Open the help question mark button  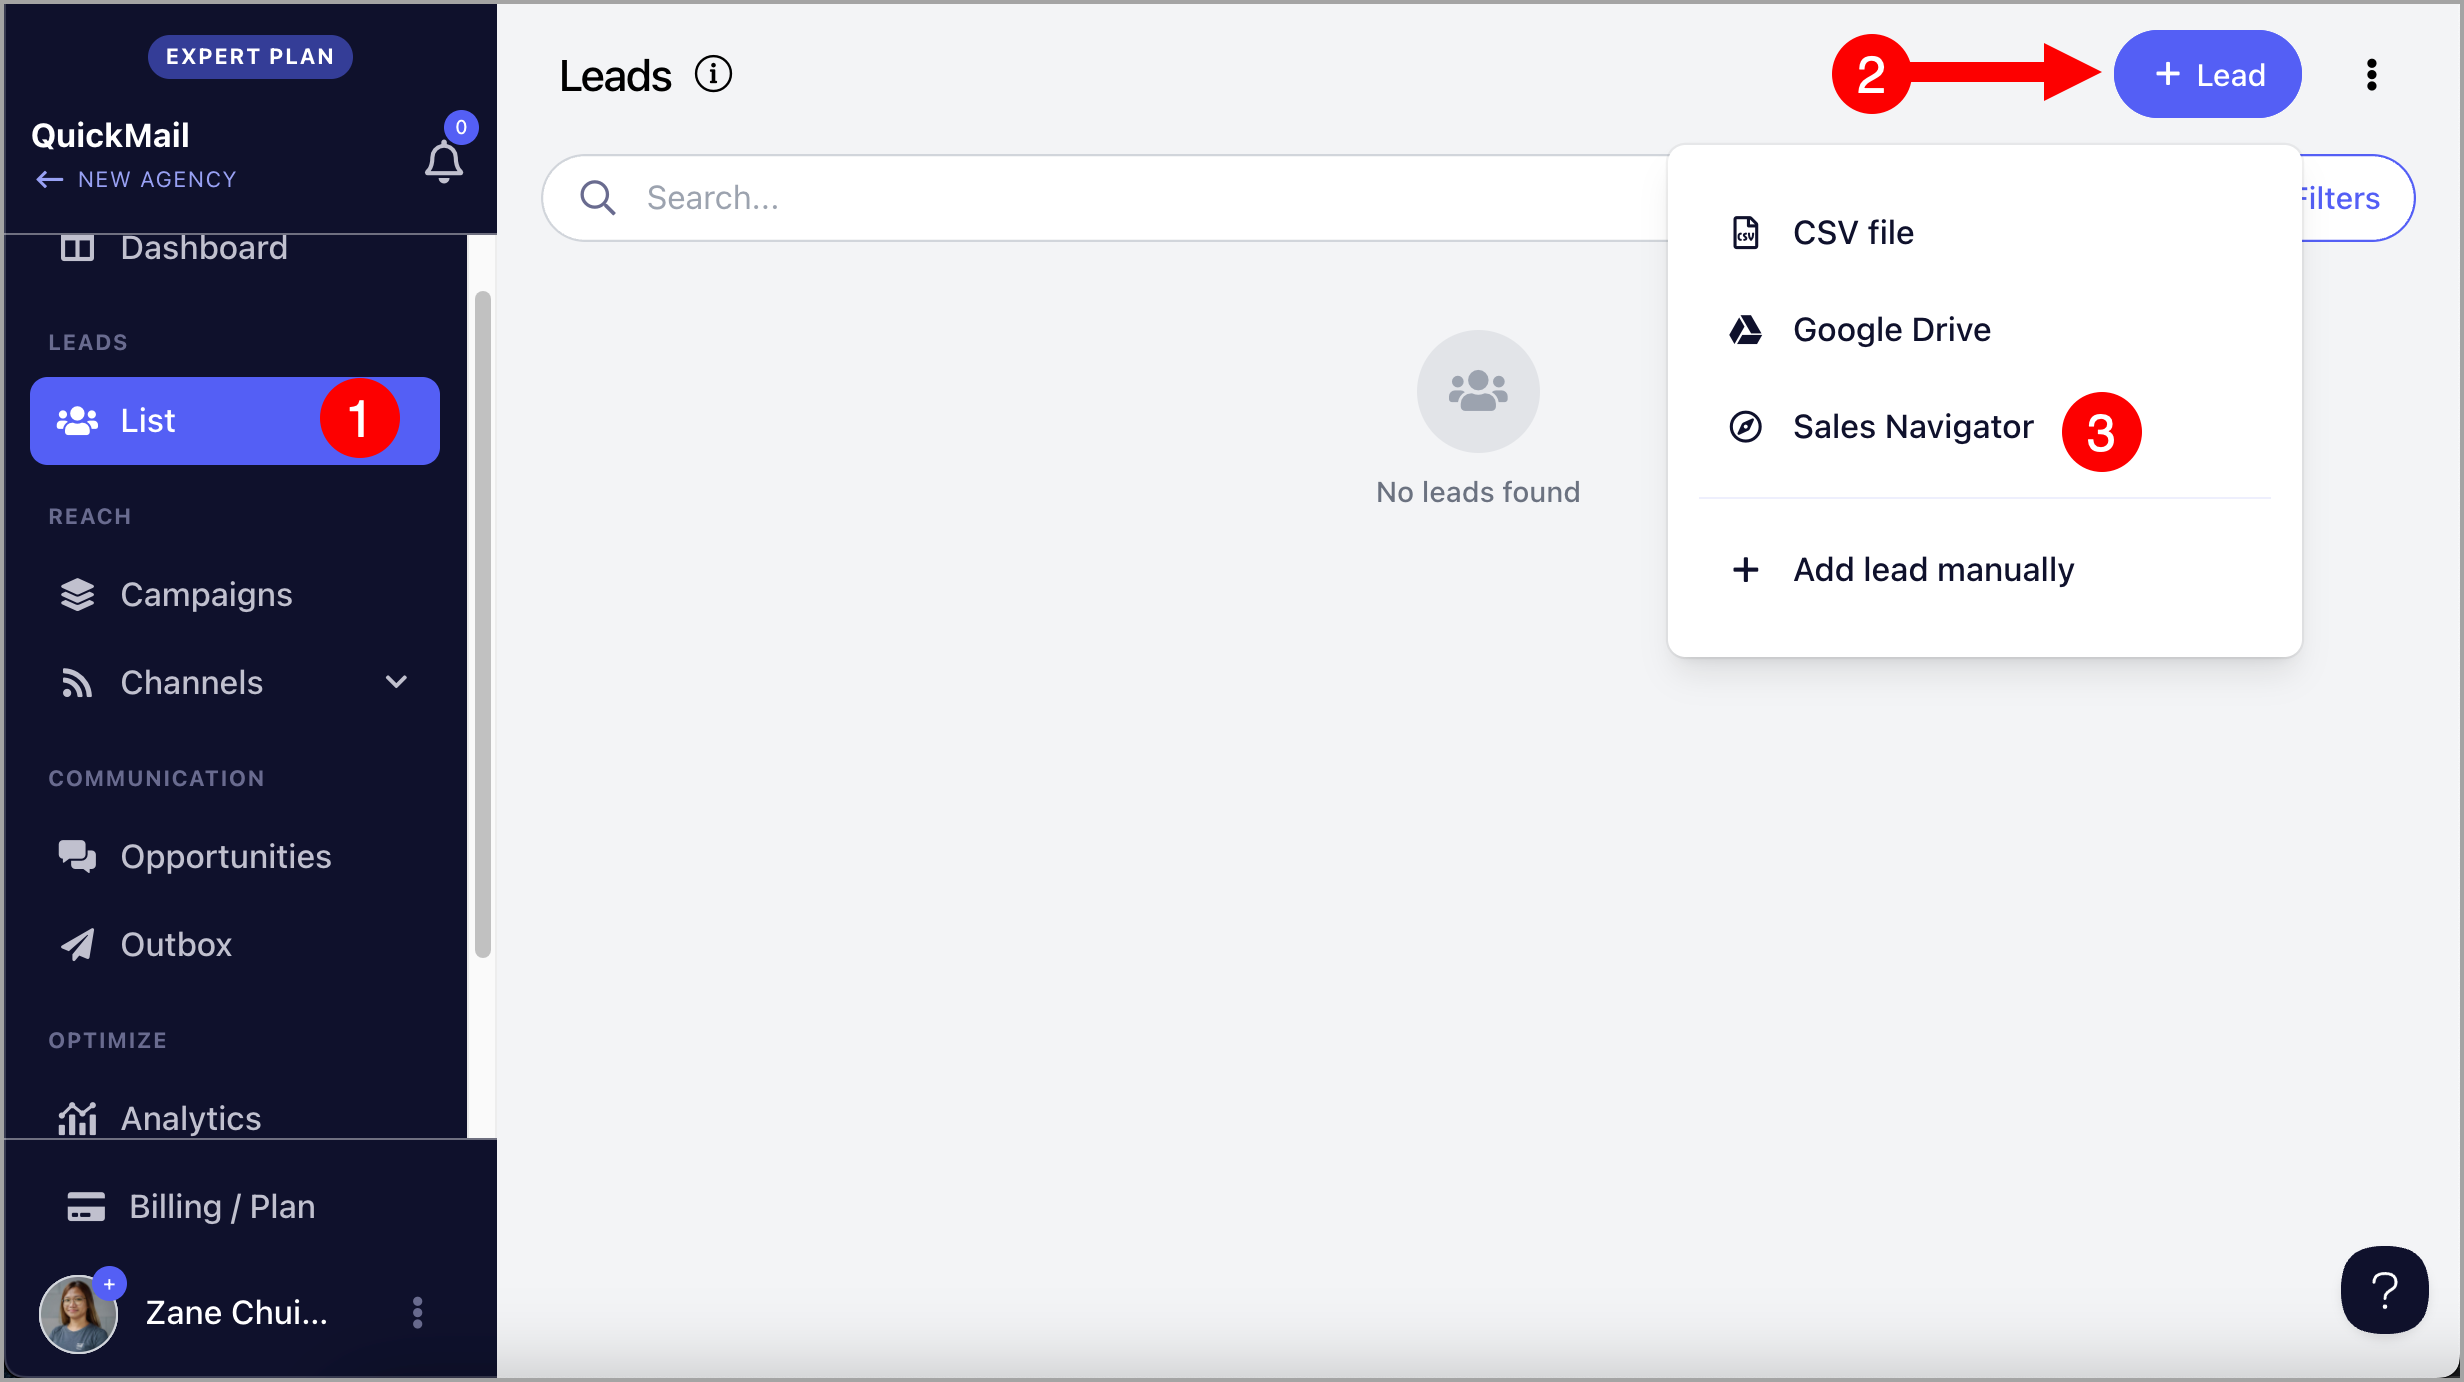tap(2384, 1290)
